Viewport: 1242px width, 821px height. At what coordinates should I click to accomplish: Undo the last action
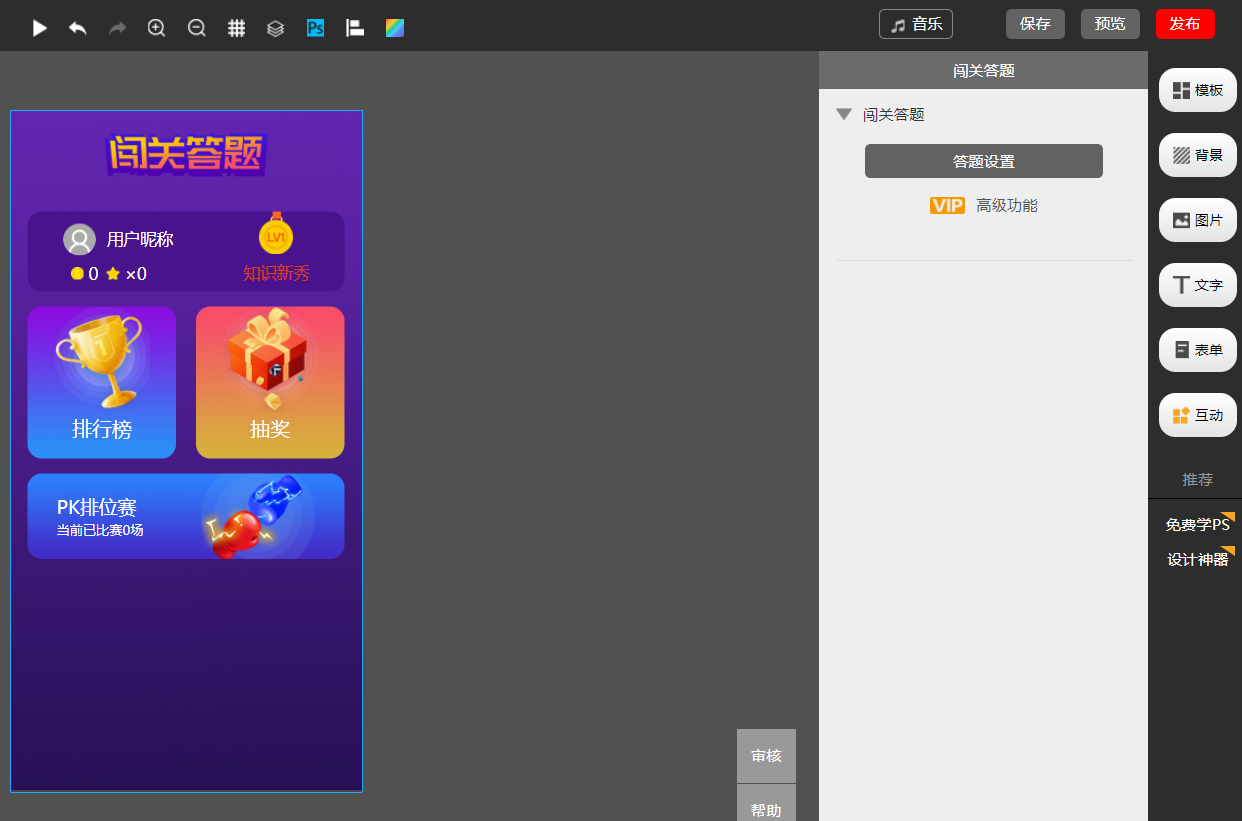coord(78,28)
